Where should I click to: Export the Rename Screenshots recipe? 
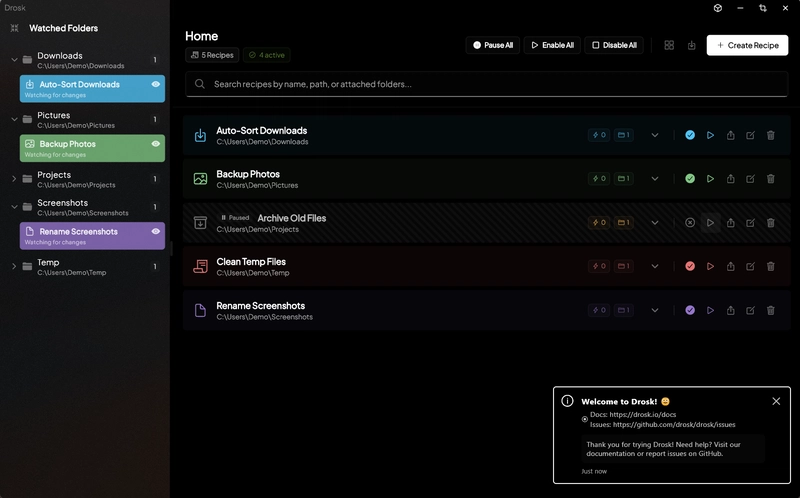coord(730,310)
